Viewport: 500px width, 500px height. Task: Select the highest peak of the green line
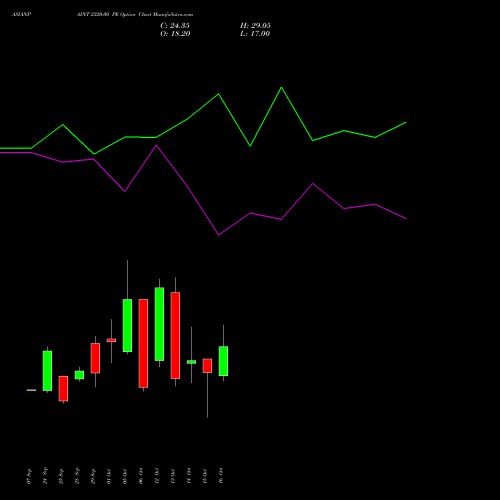coord(281,87)
